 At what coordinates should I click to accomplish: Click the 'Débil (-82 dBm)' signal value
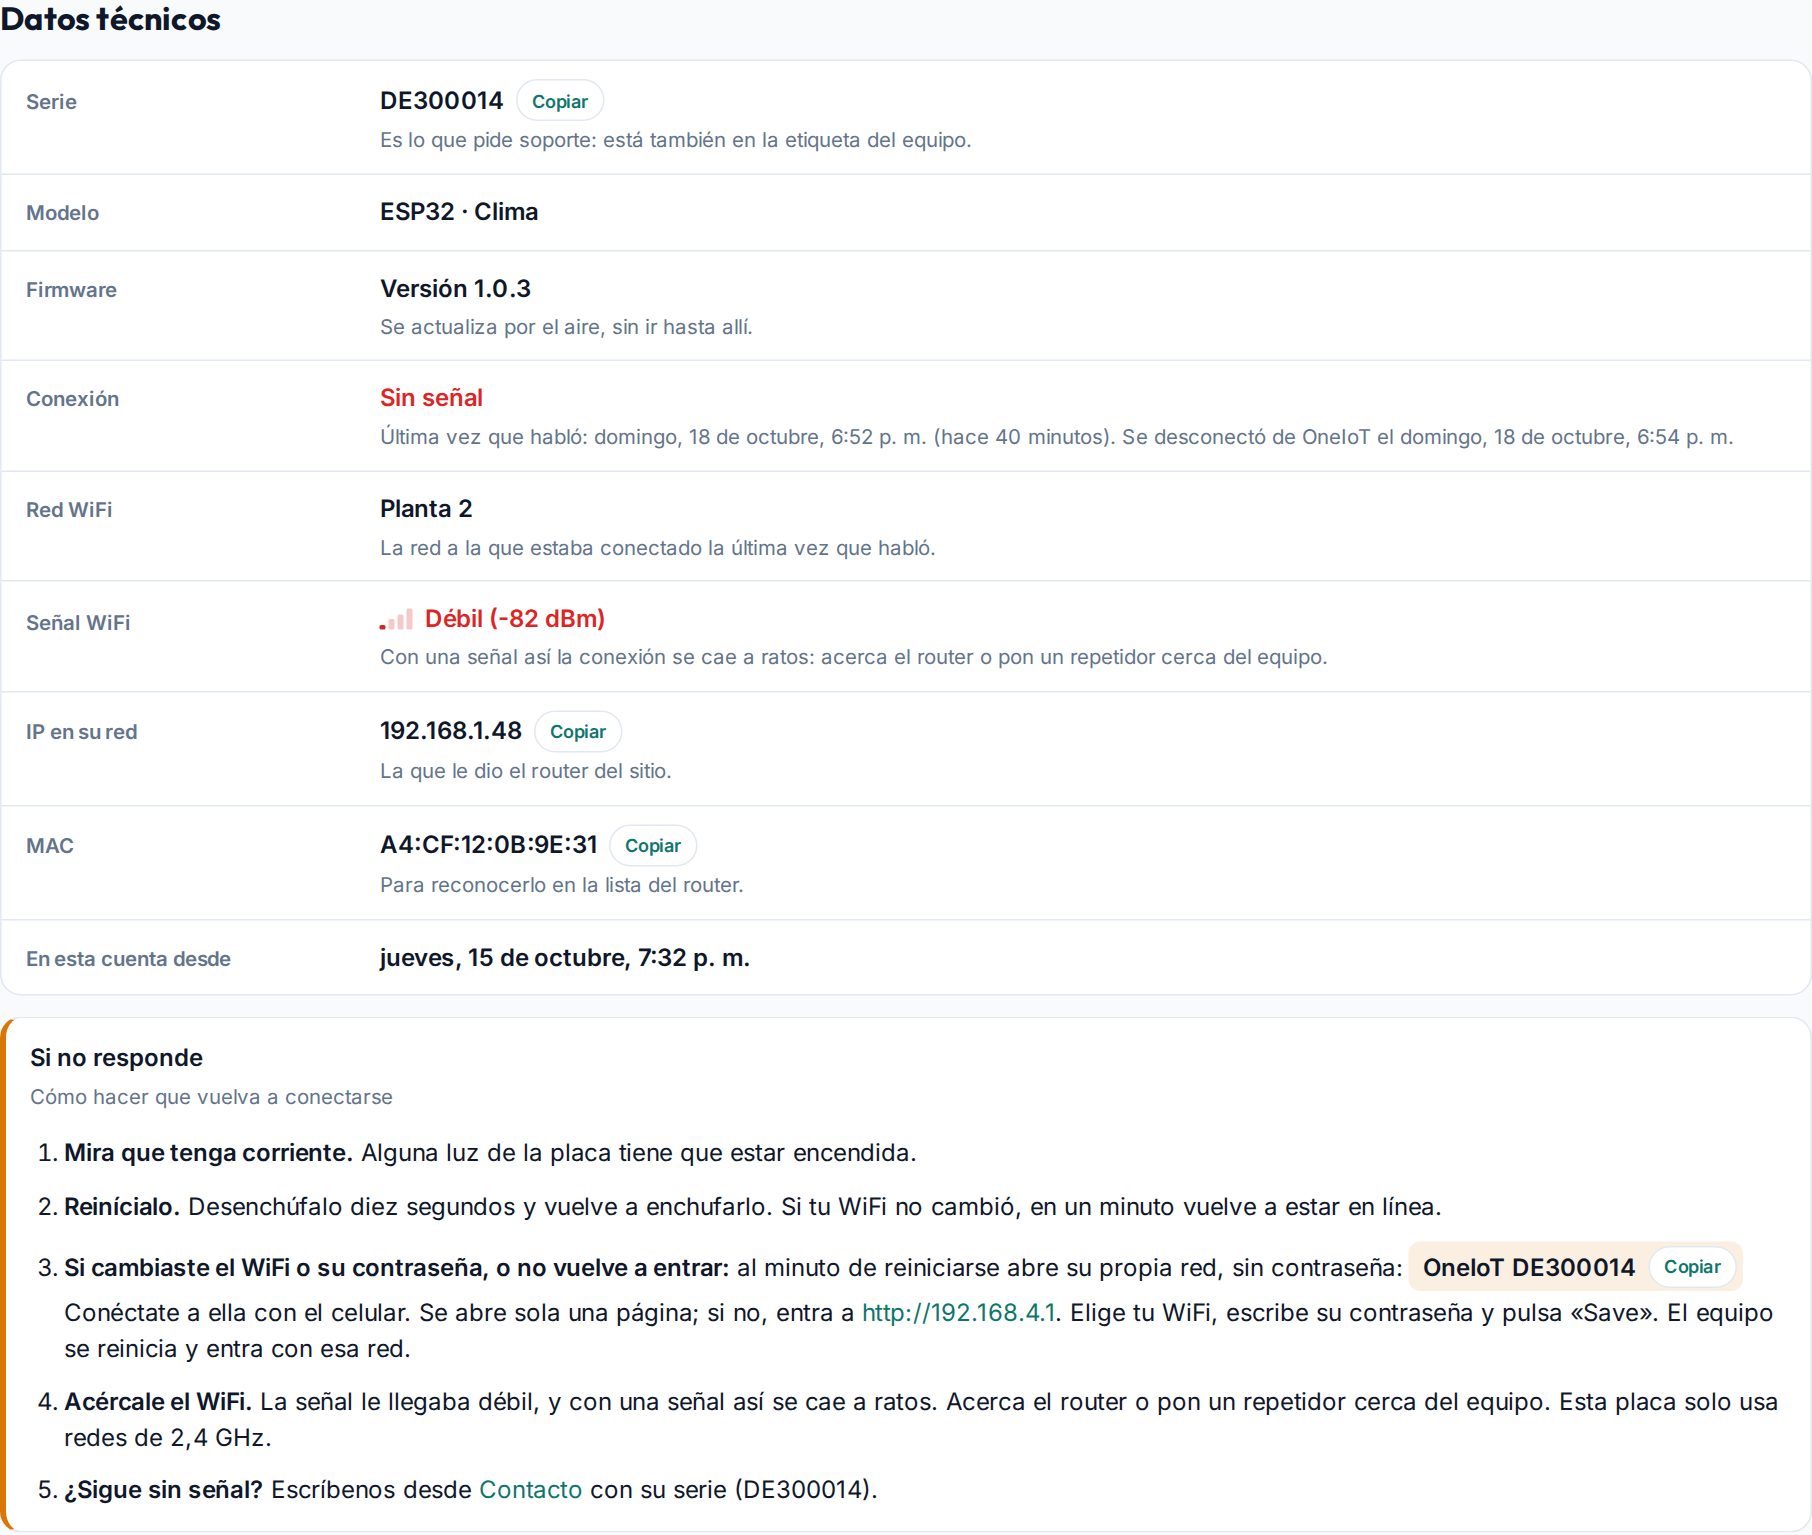point(515,619)
